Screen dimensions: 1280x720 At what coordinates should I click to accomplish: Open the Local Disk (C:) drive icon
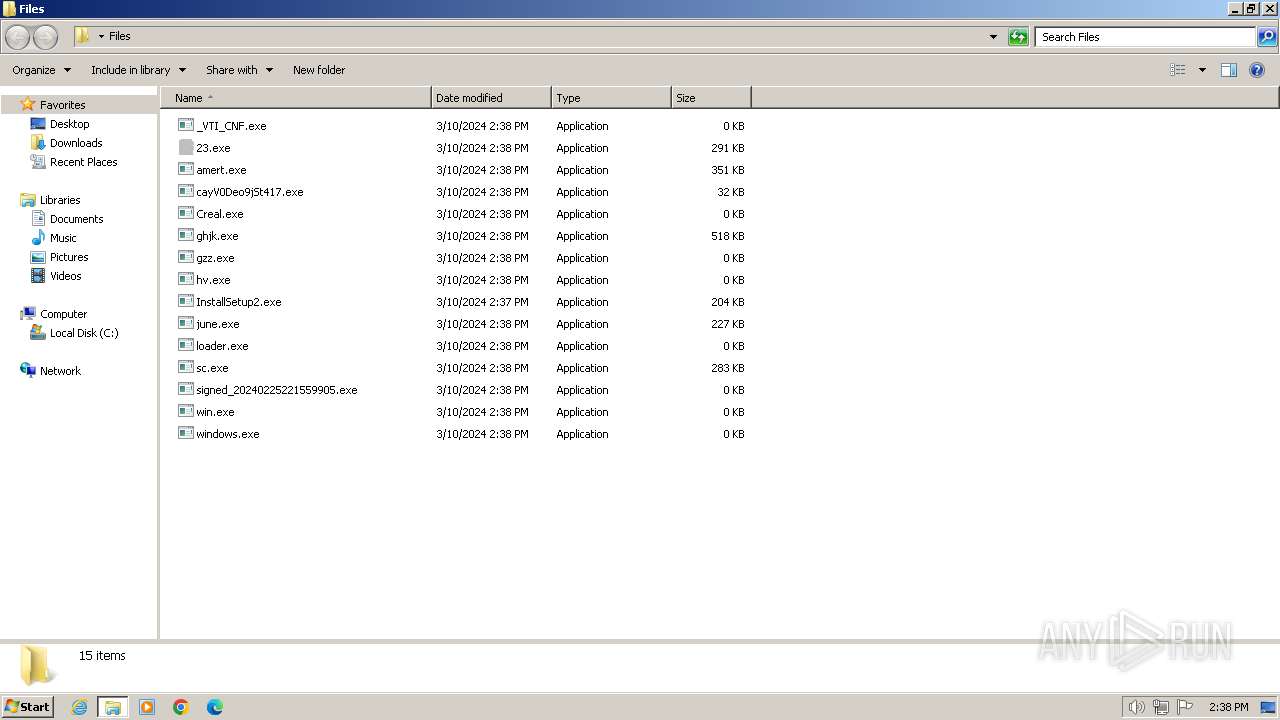click(x=38, y=333)
